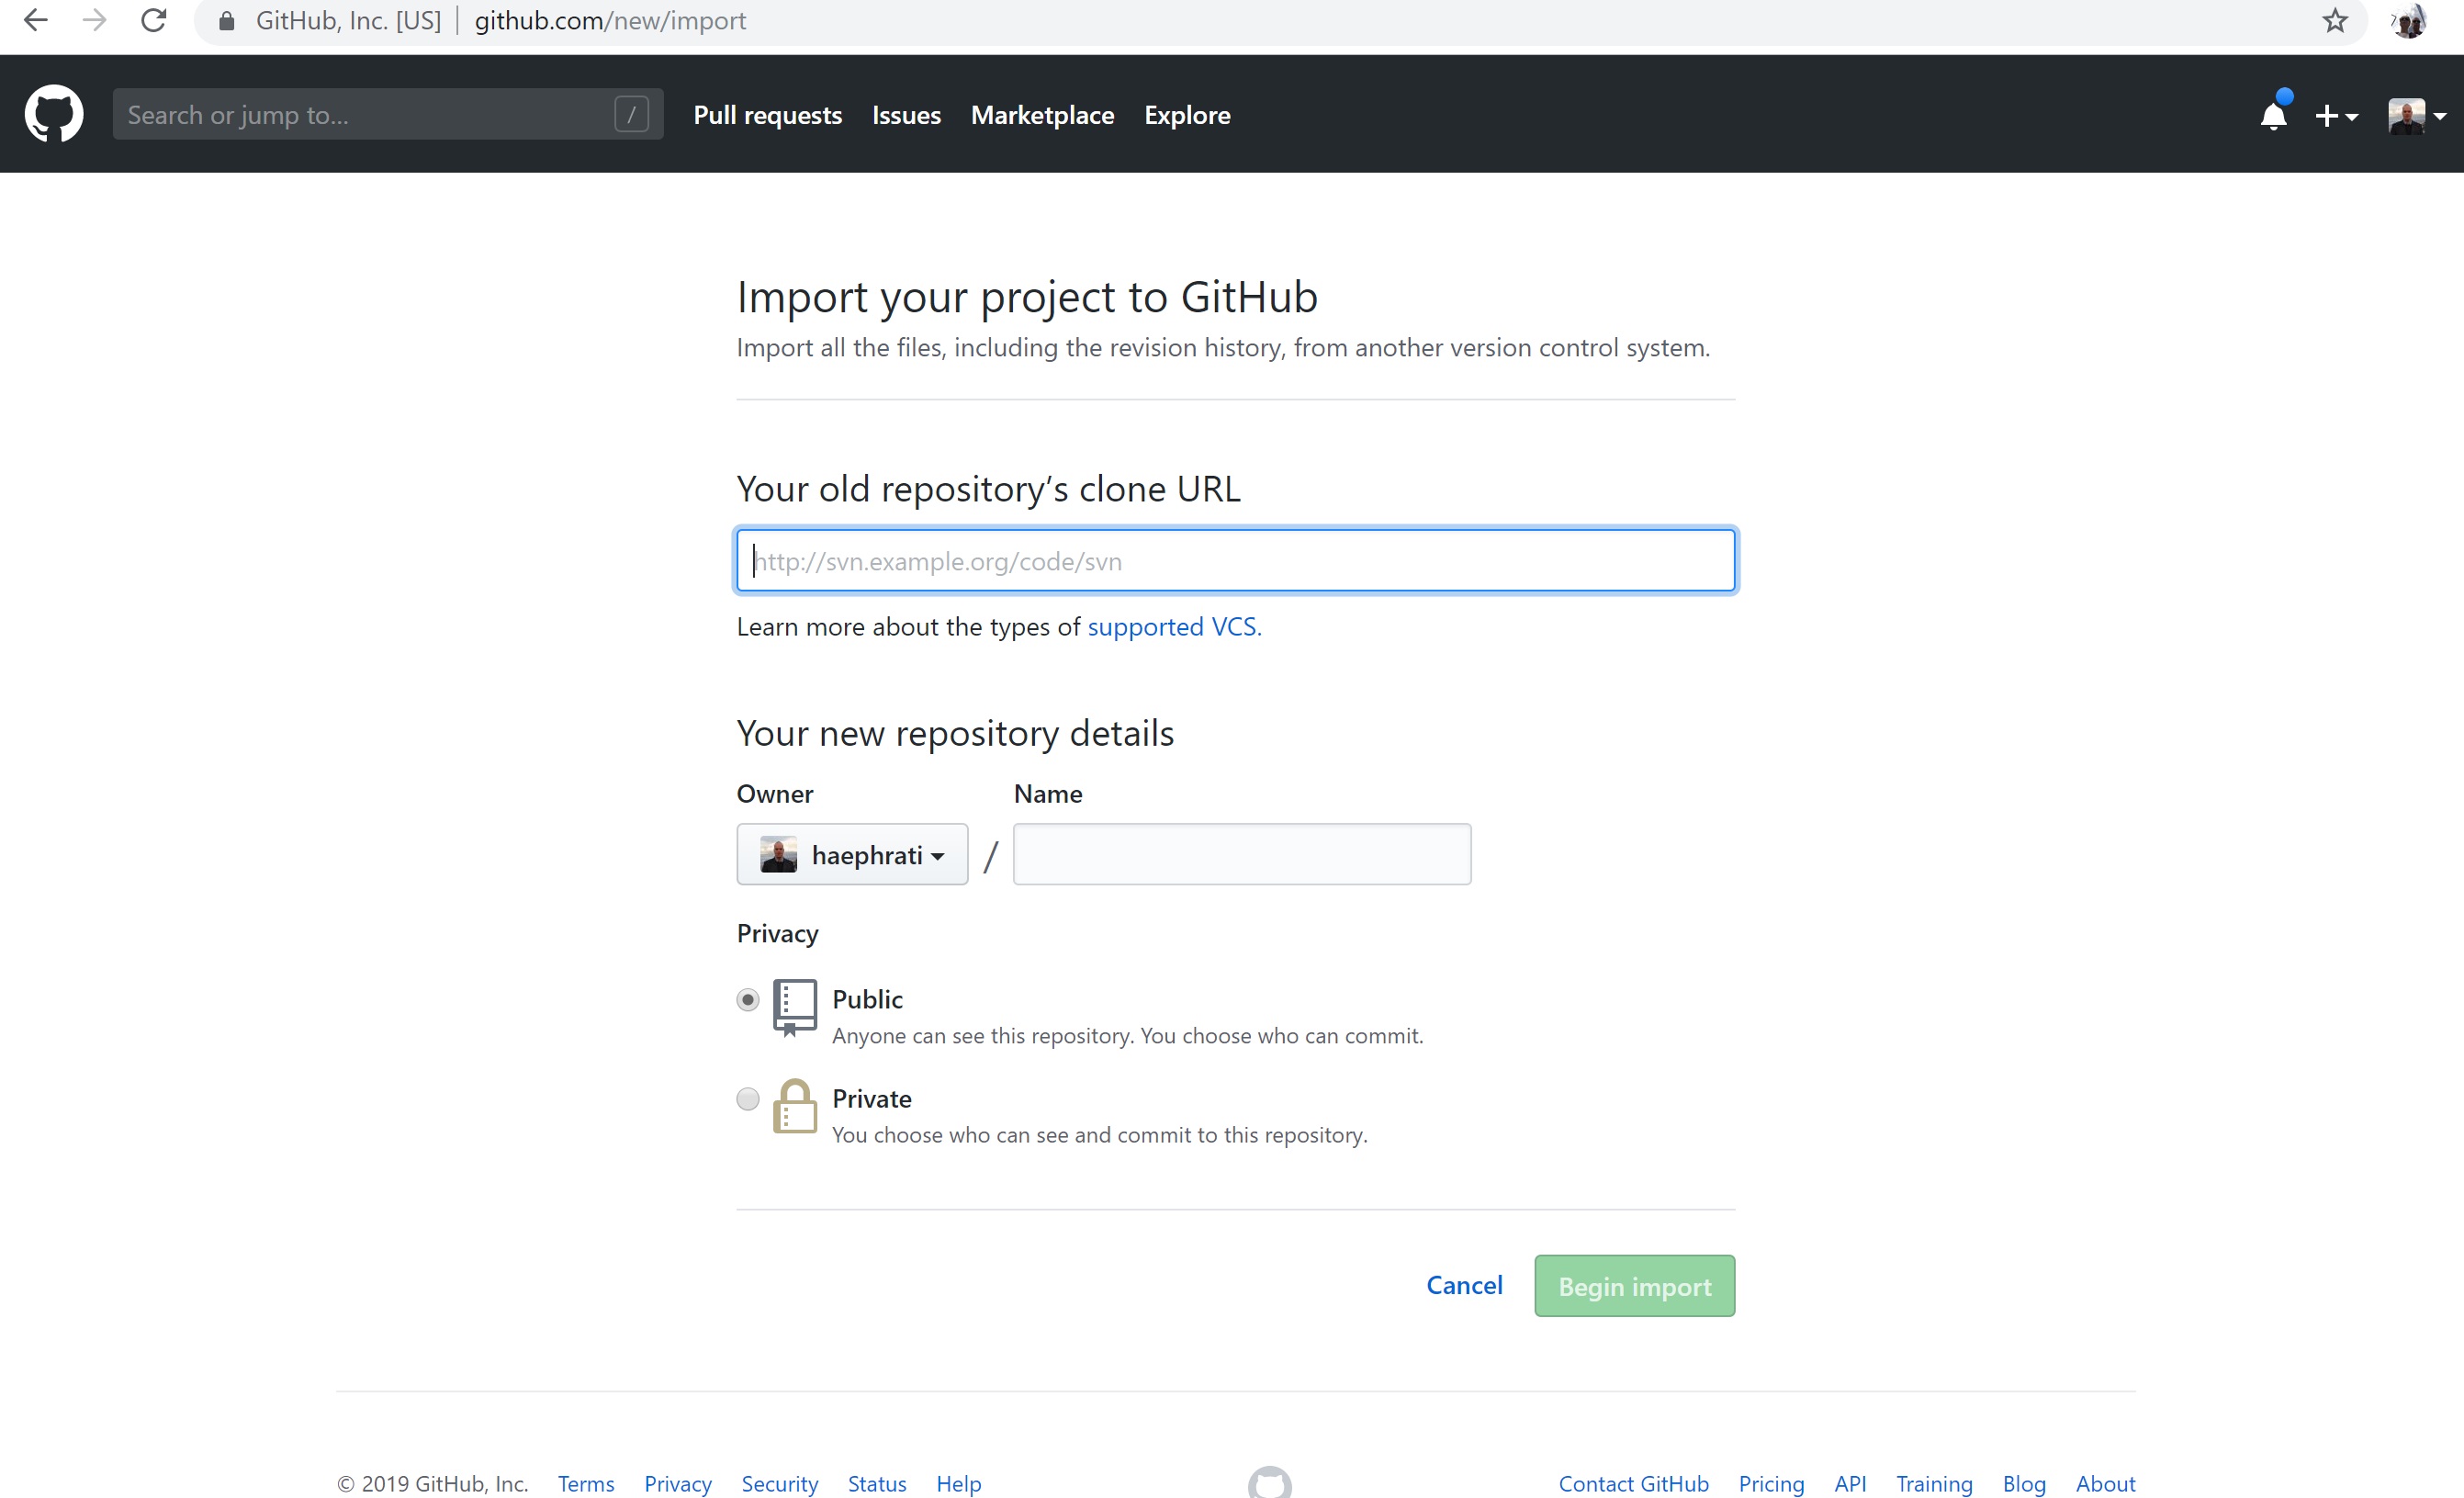Click the Cancel link

[x=1464, y=1285]
